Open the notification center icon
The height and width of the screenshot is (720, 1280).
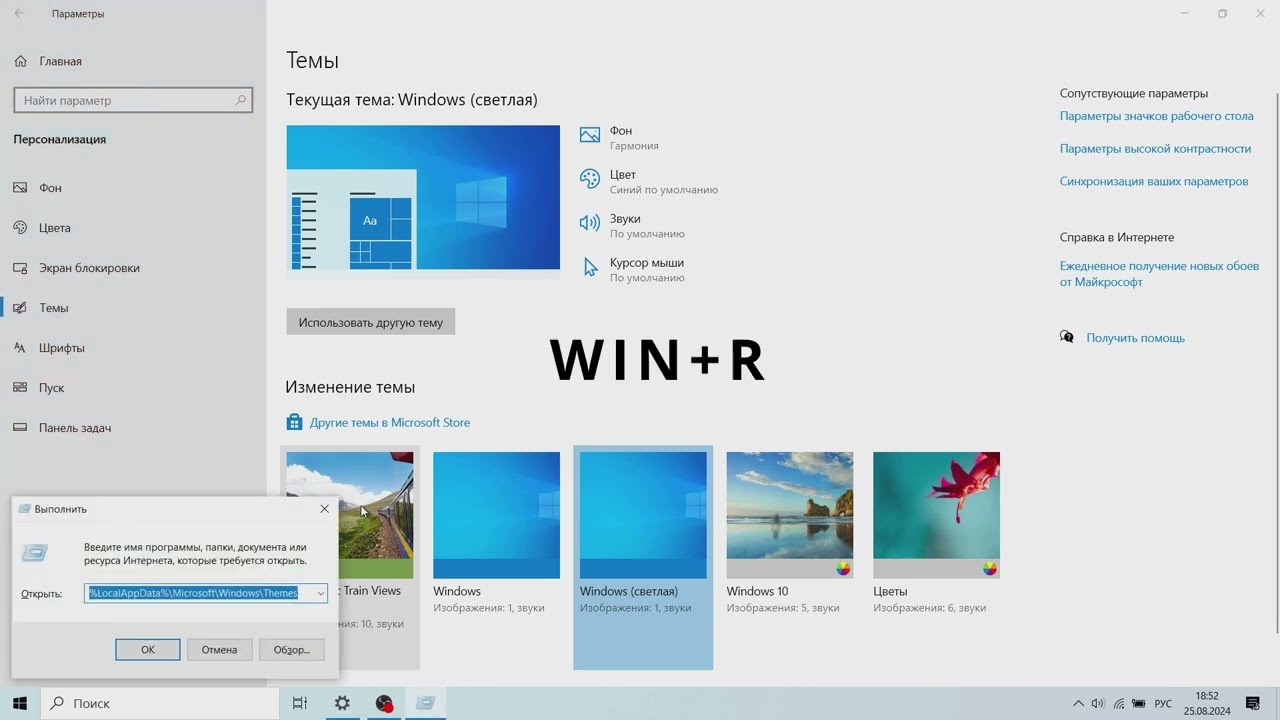click(1253, 704)
